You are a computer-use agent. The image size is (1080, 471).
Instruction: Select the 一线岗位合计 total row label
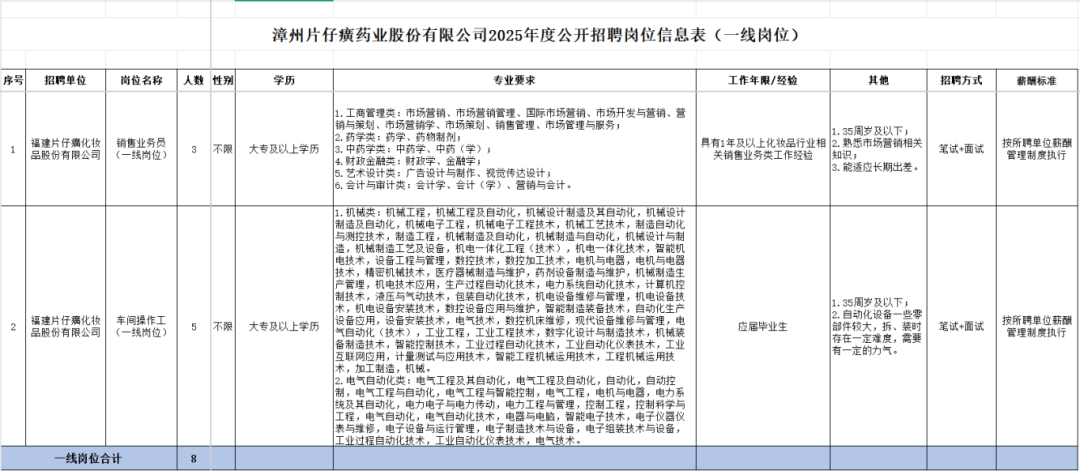tap(88, 459)
